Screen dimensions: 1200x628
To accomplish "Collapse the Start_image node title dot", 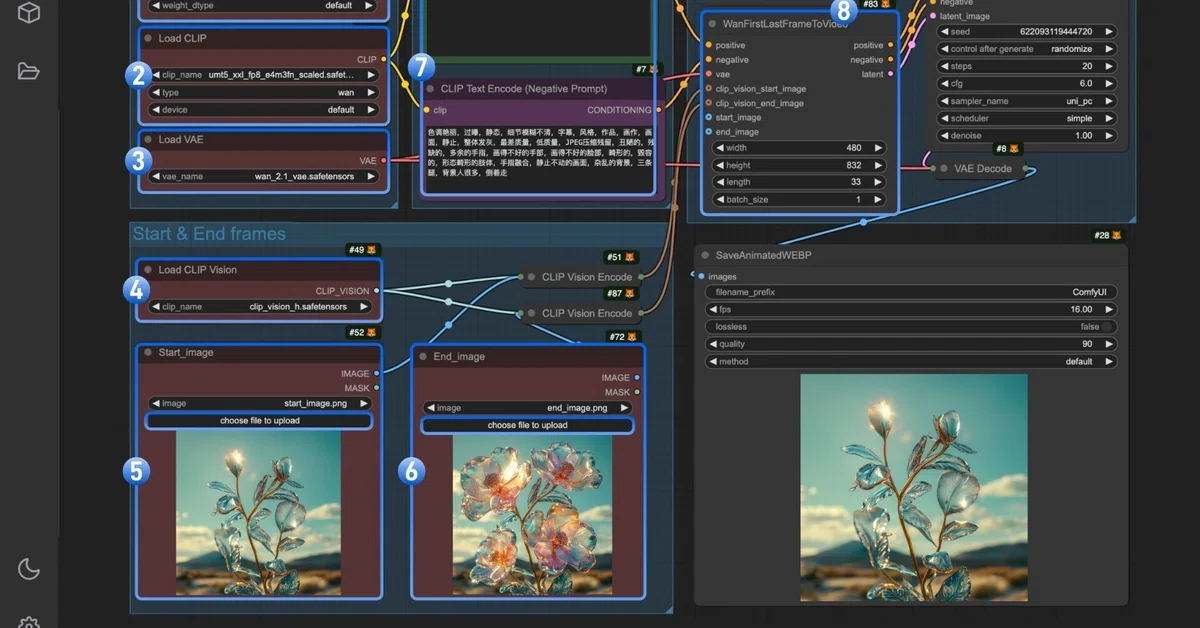I will click(x=147, y=353).
